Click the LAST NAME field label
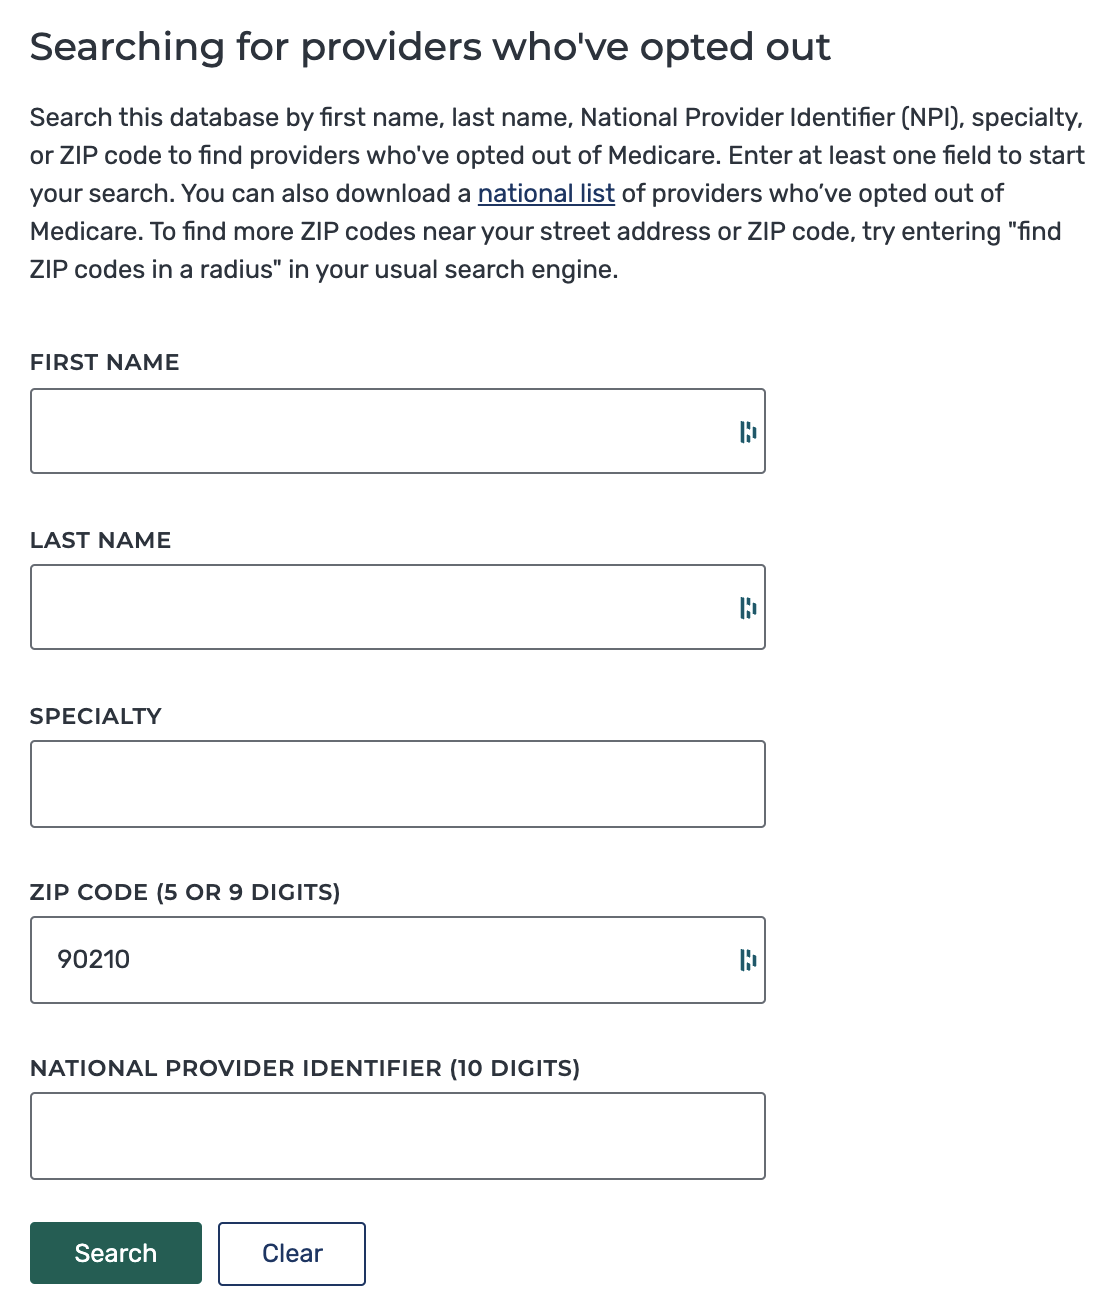This screenshot has height=1316, width=1108. point(100,540)
